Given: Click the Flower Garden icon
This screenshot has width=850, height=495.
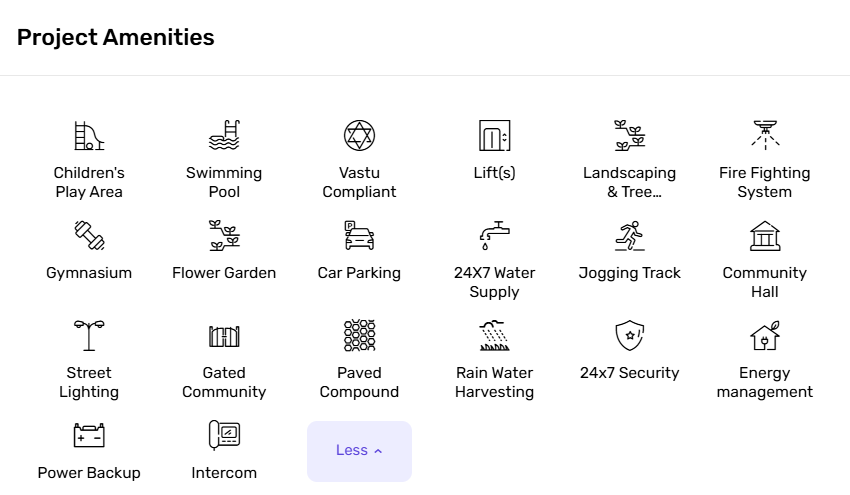Looking at the screenshot, I should [224, 236].
